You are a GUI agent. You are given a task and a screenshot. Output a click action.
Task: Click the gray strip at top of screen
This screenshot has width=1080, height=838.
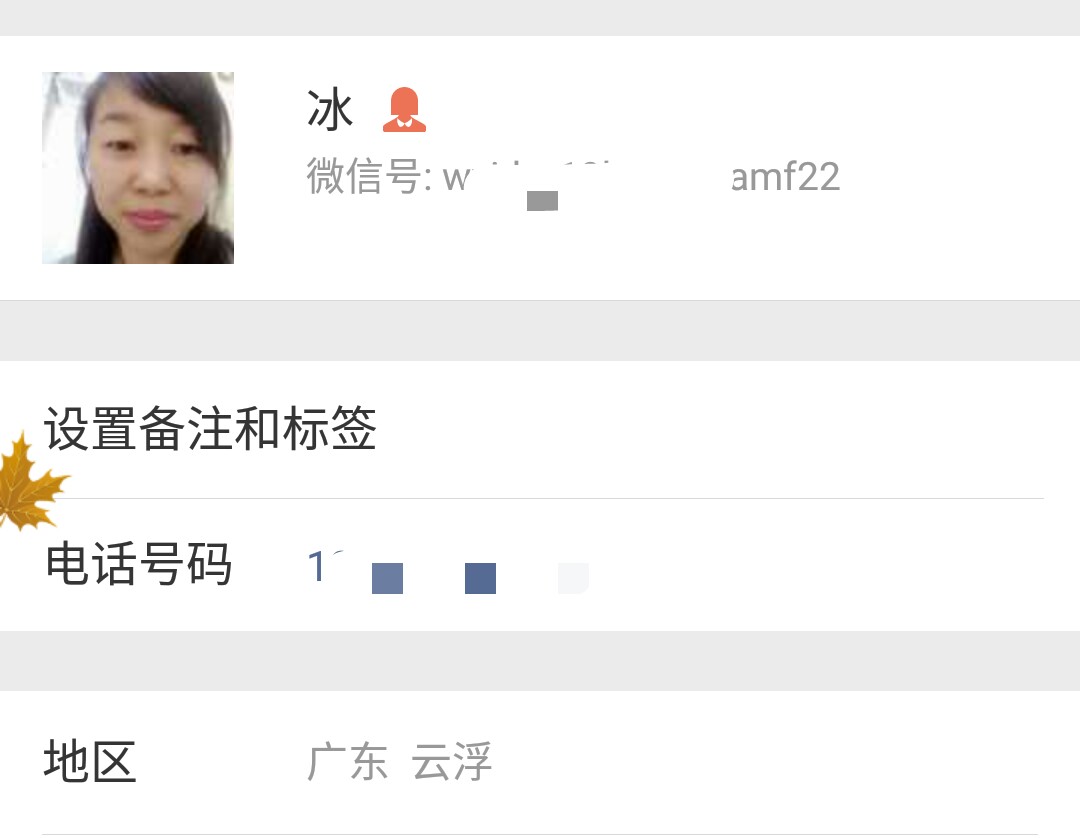click(540, 18)
